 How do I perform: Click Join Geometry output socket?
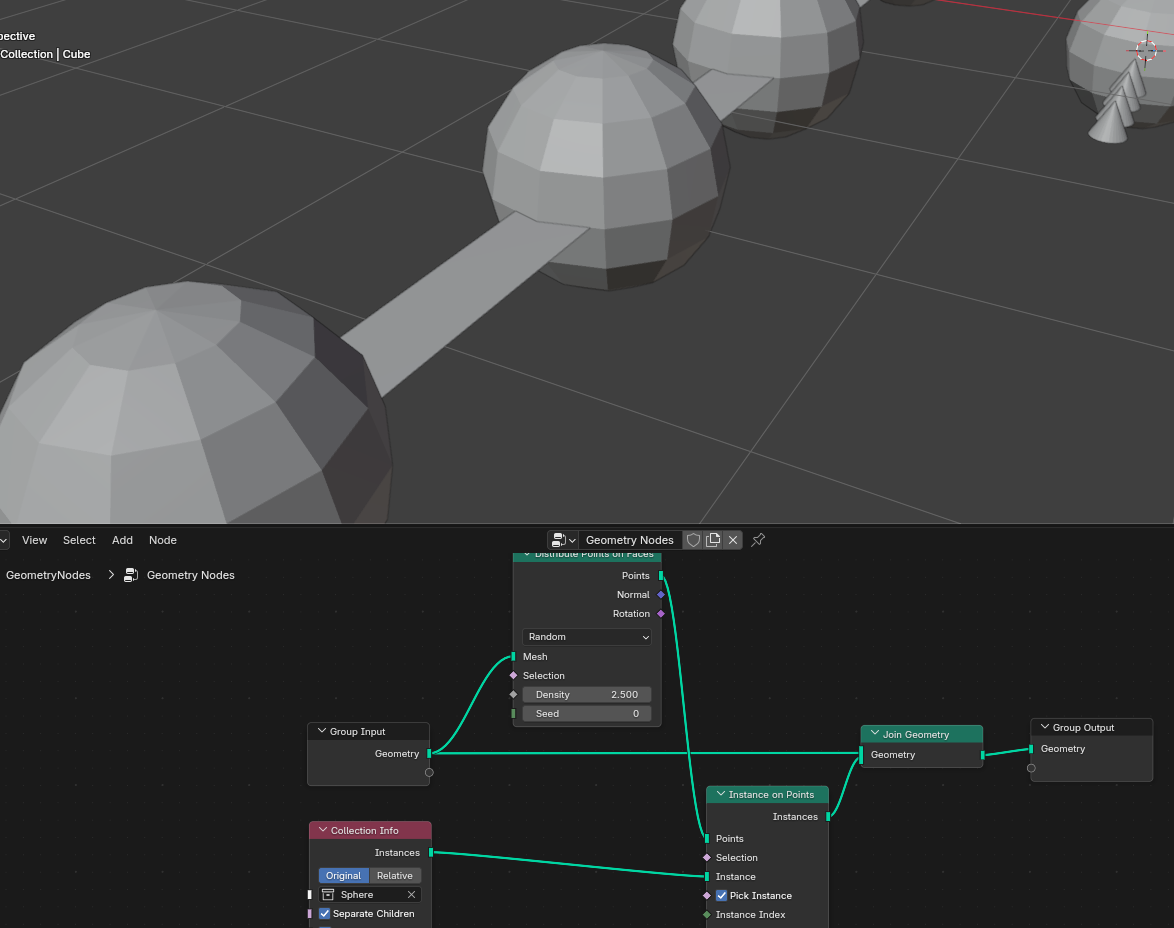tap(983, 755)
